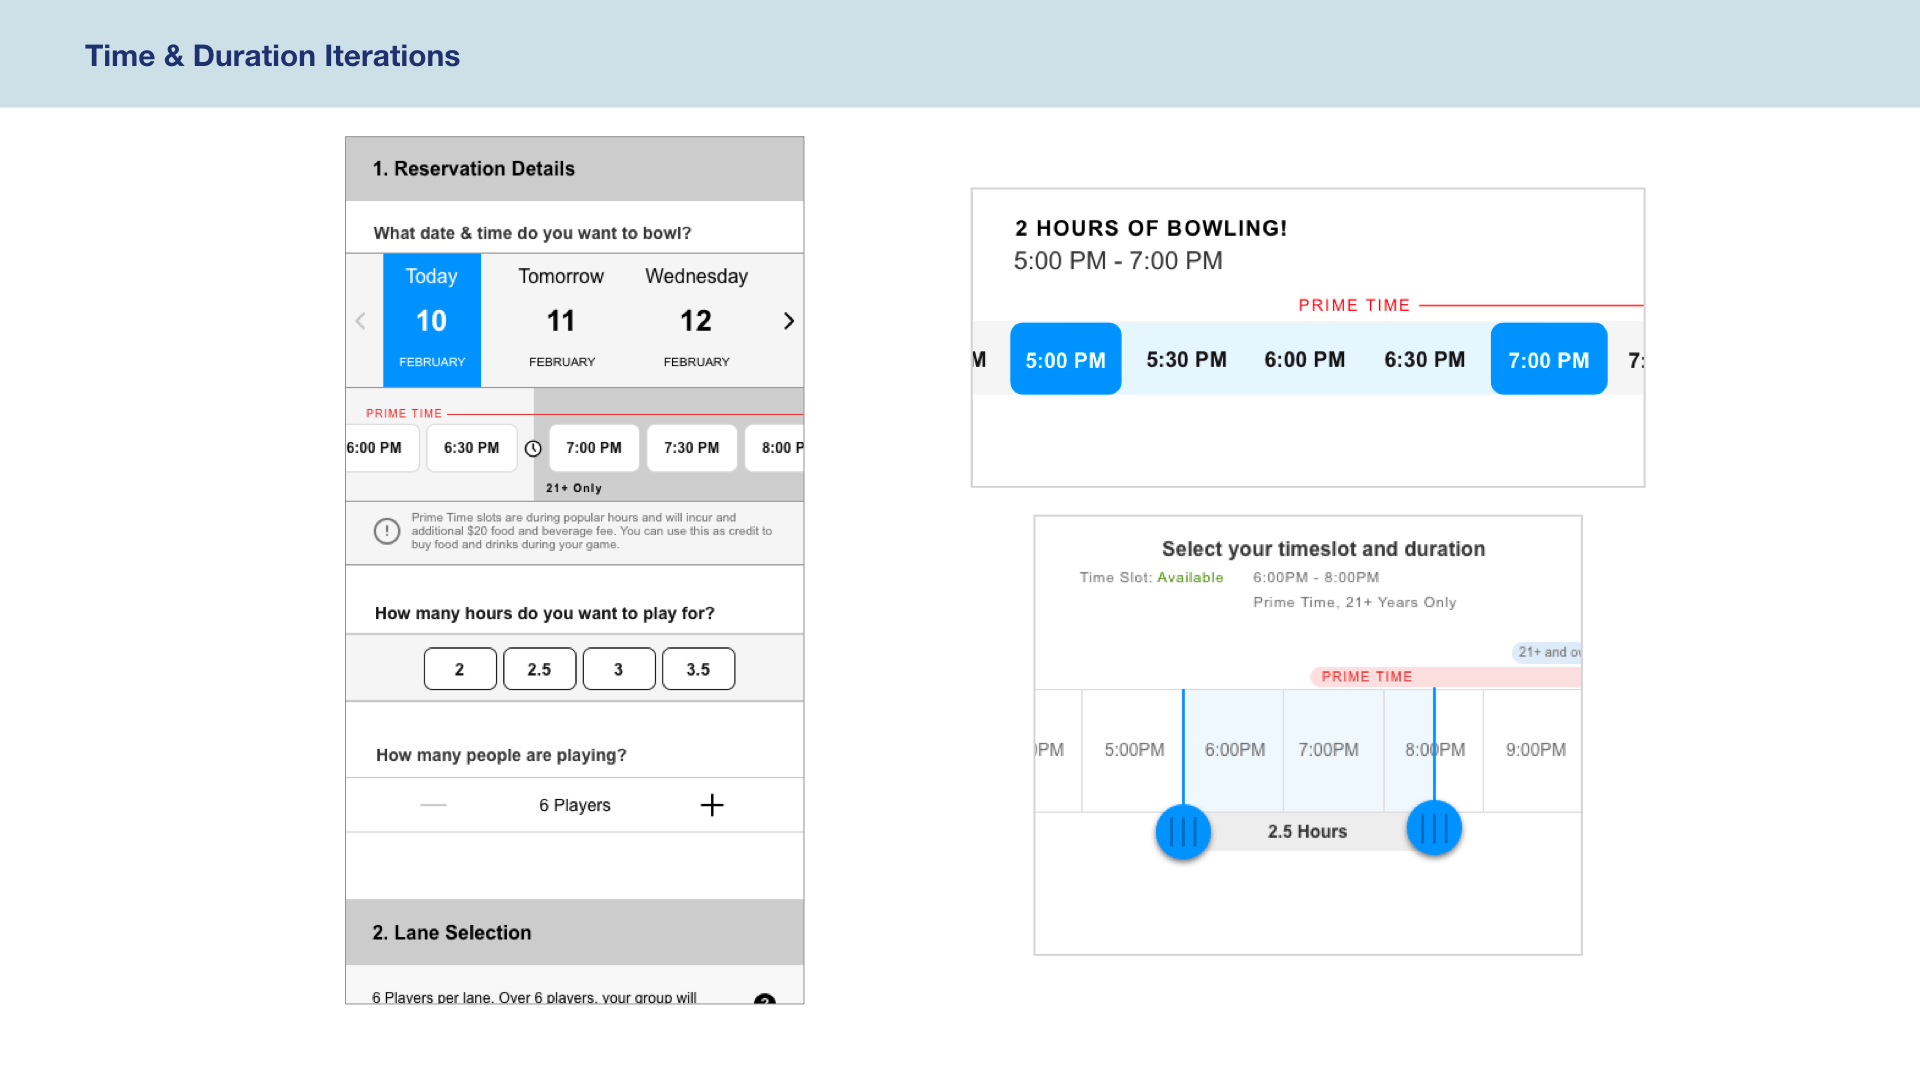Screen dimensions: 1920x1080
Task: Click the help icon in Lane Selection
Action: point(765,999)
